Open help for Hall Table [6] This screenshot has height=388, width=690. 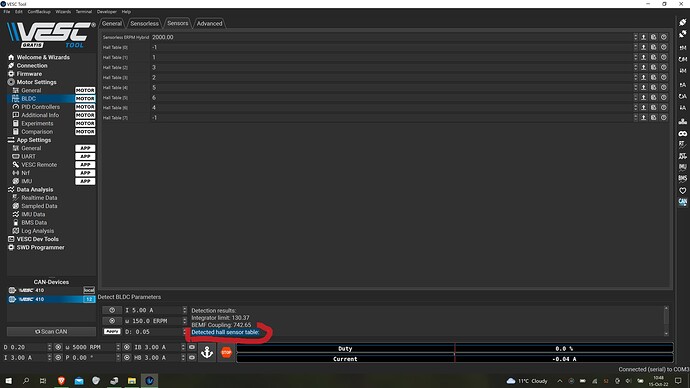[x=664, y=108]
